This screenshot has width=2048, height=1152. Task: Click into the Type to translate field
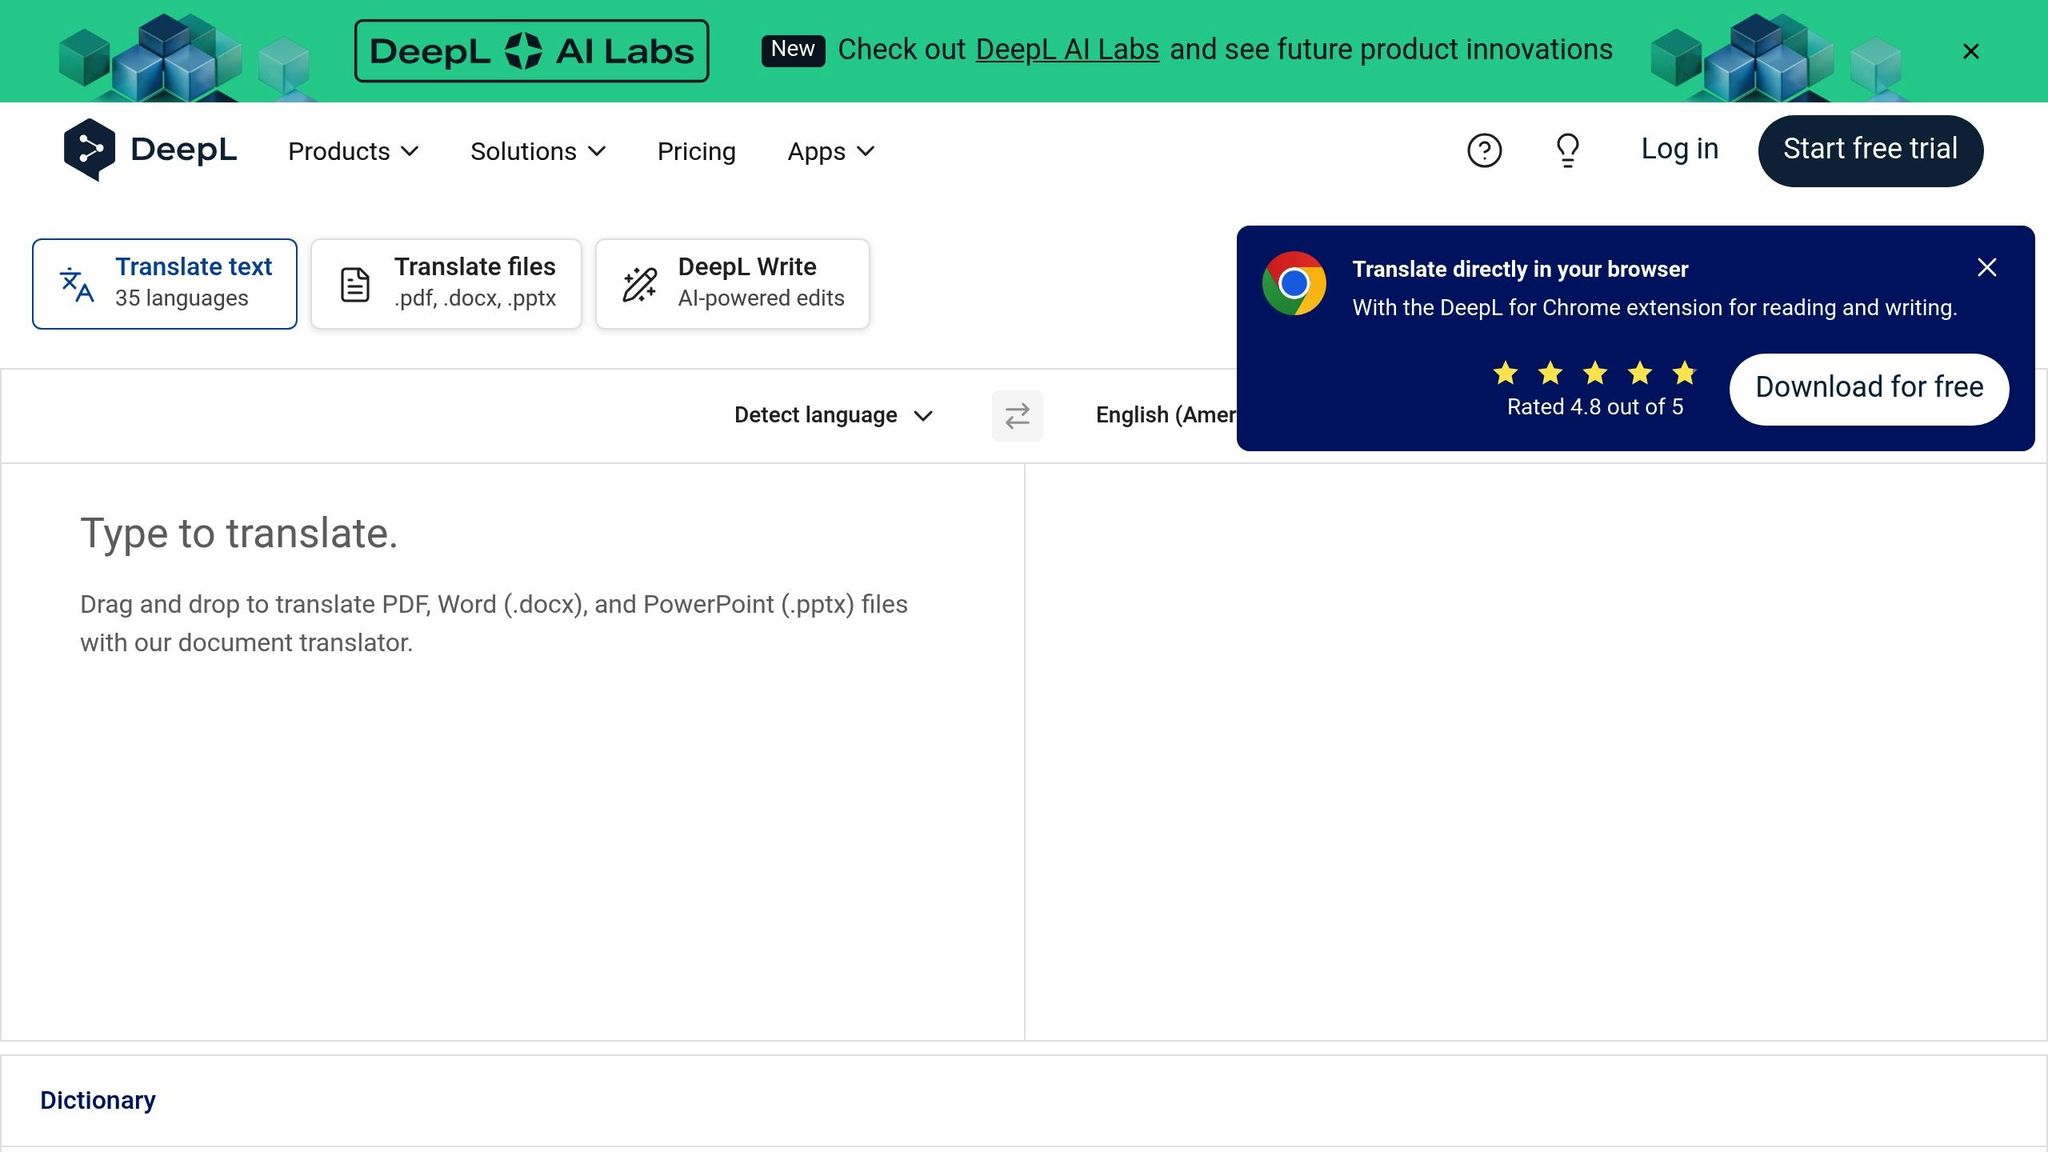[x=512, y=751]
